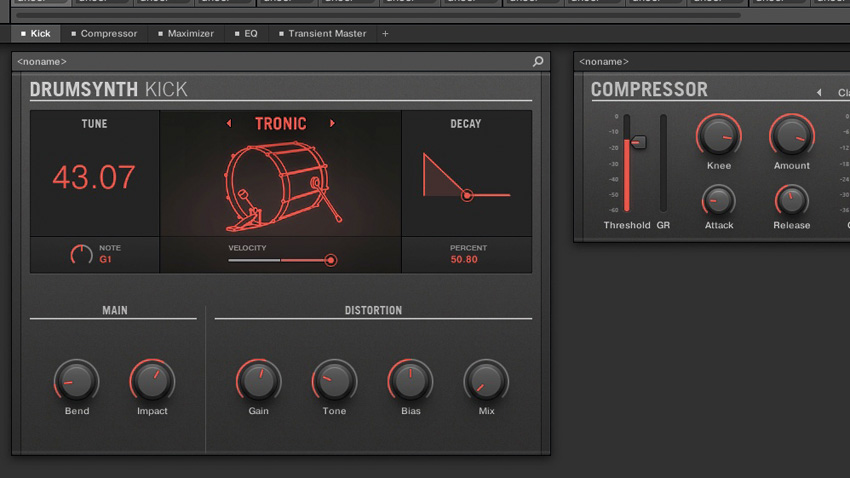Select previous kick engine left arrow
The image size is (850, 478).
[229, 124]
